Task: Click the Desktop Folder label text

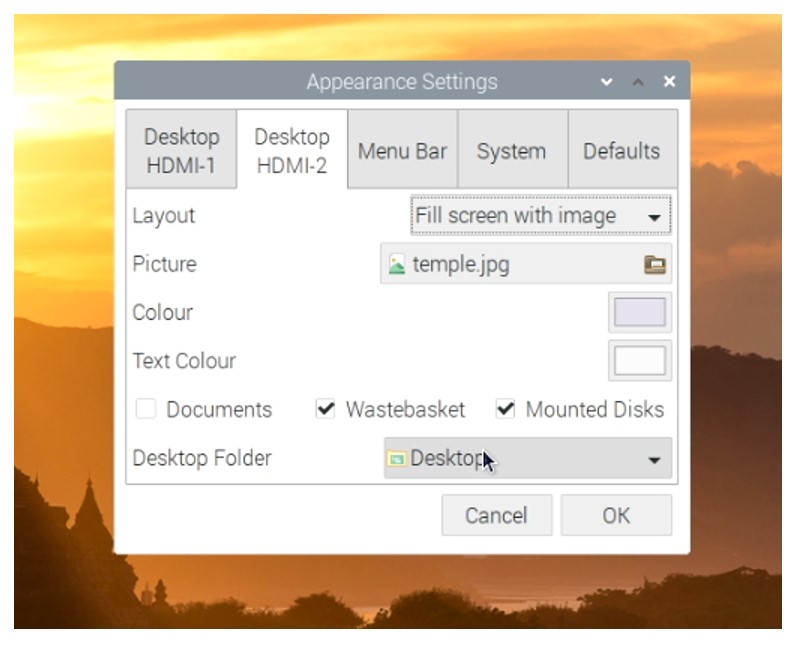Action: coord(202,458)
